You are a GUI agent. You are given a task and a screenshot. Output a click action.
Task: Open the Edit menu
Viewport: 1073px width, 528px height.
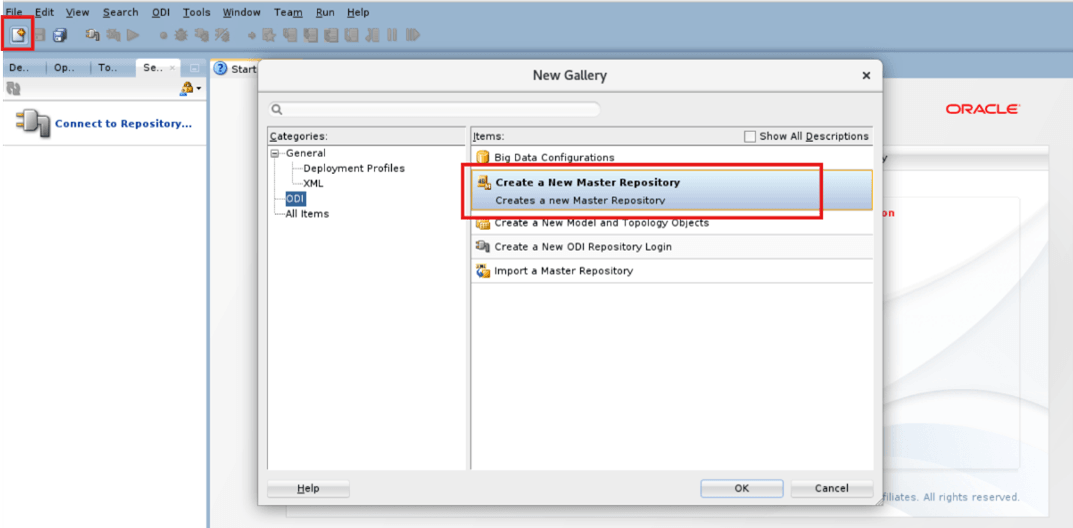(44, 12)
